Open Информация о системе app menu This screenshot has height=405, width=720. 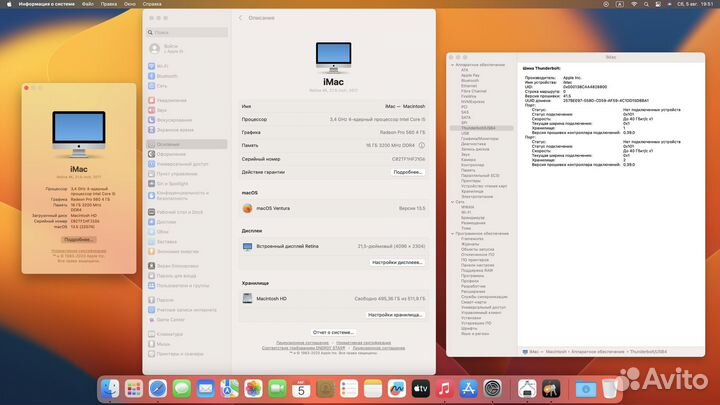(x=46, y=4)
